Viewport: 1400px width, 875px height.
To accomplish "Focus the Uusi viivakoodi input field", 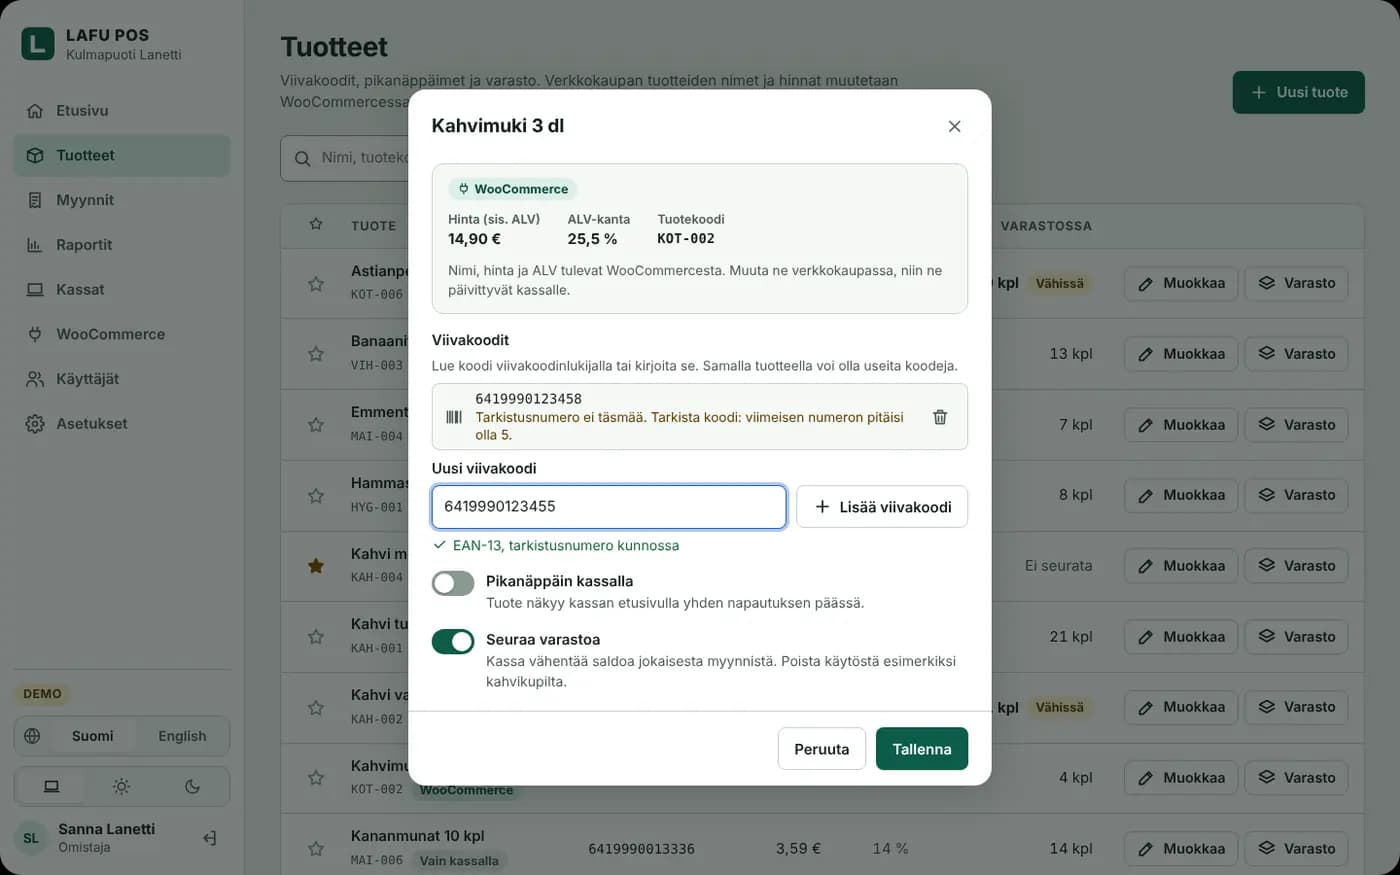I will [609, 507].
